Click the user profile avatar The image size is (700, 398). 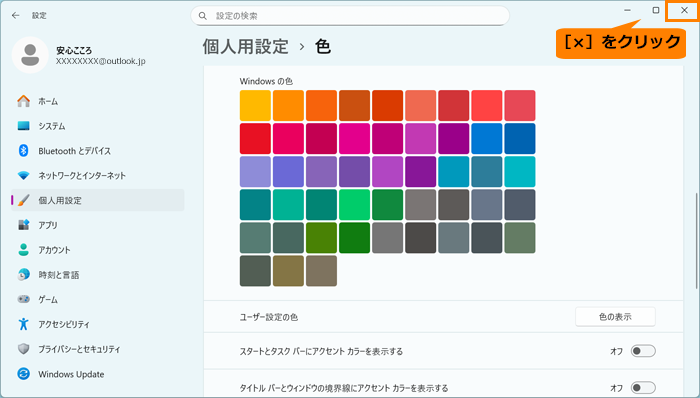30,55
